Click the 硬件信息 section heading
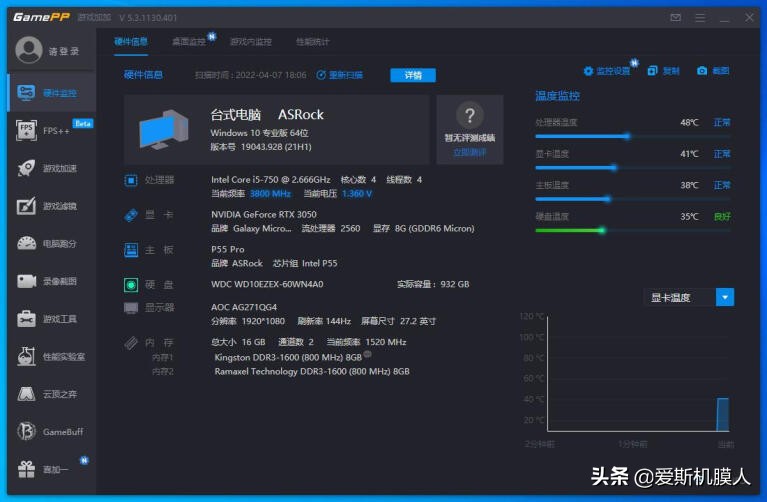The image size is (767, 502). [143, 75]
